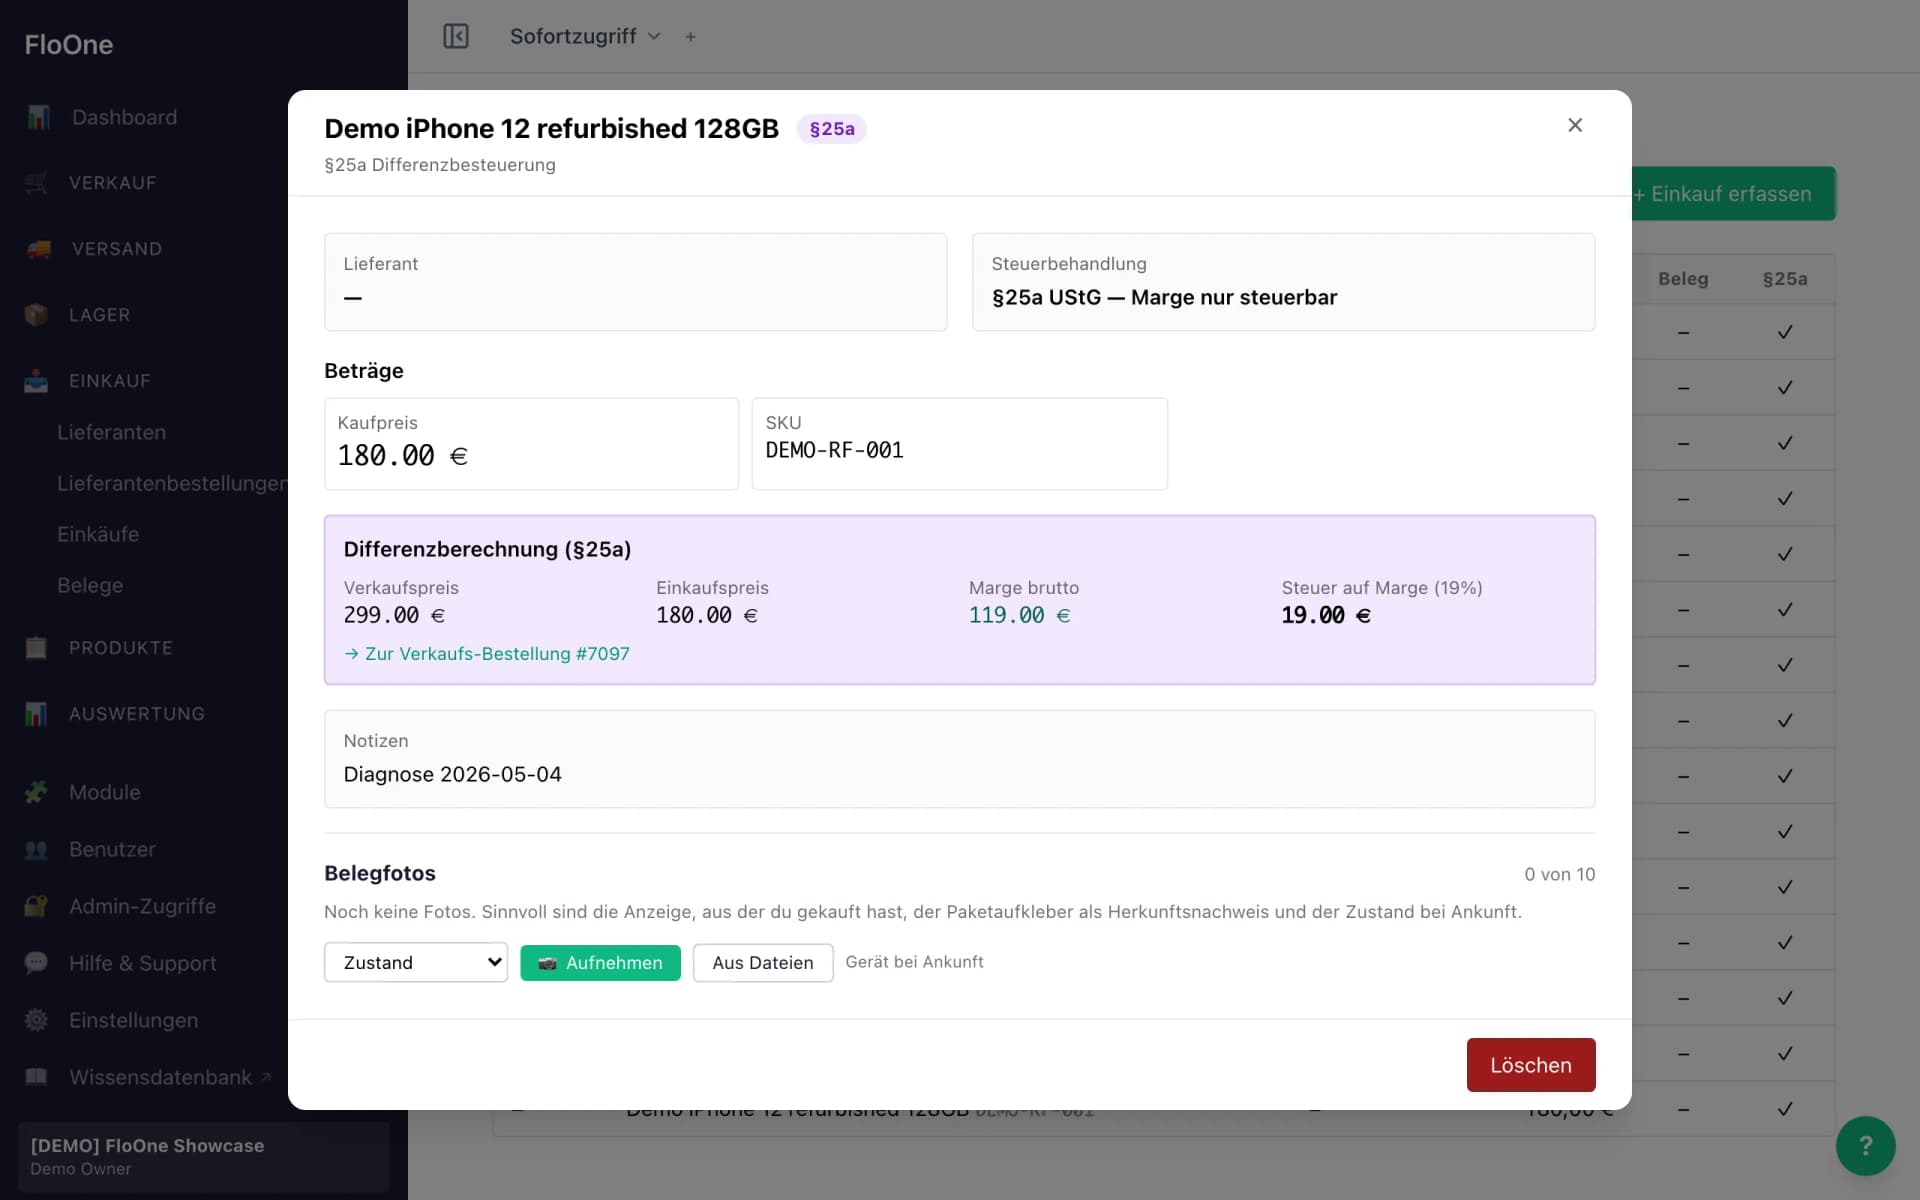The image size is (1920, 1200).
Task: Click the Einkauf inbox icon
Action: click(36, 381)
